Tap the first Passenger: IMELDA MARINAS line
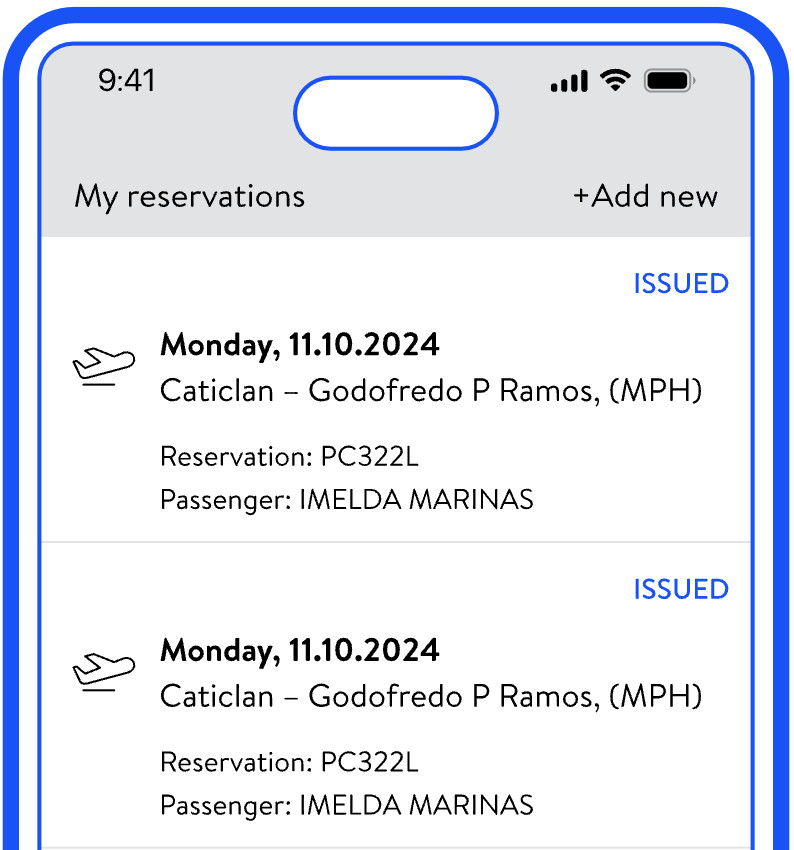The height and width of the screenshot is (850, 794). click(346, 499)
